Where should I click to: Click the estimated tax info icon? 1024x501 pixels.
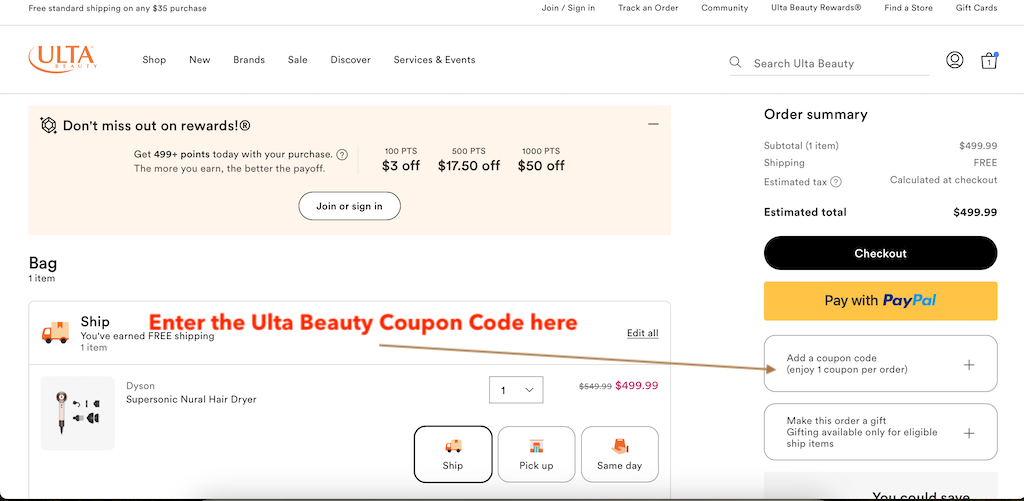pos(836,182)
